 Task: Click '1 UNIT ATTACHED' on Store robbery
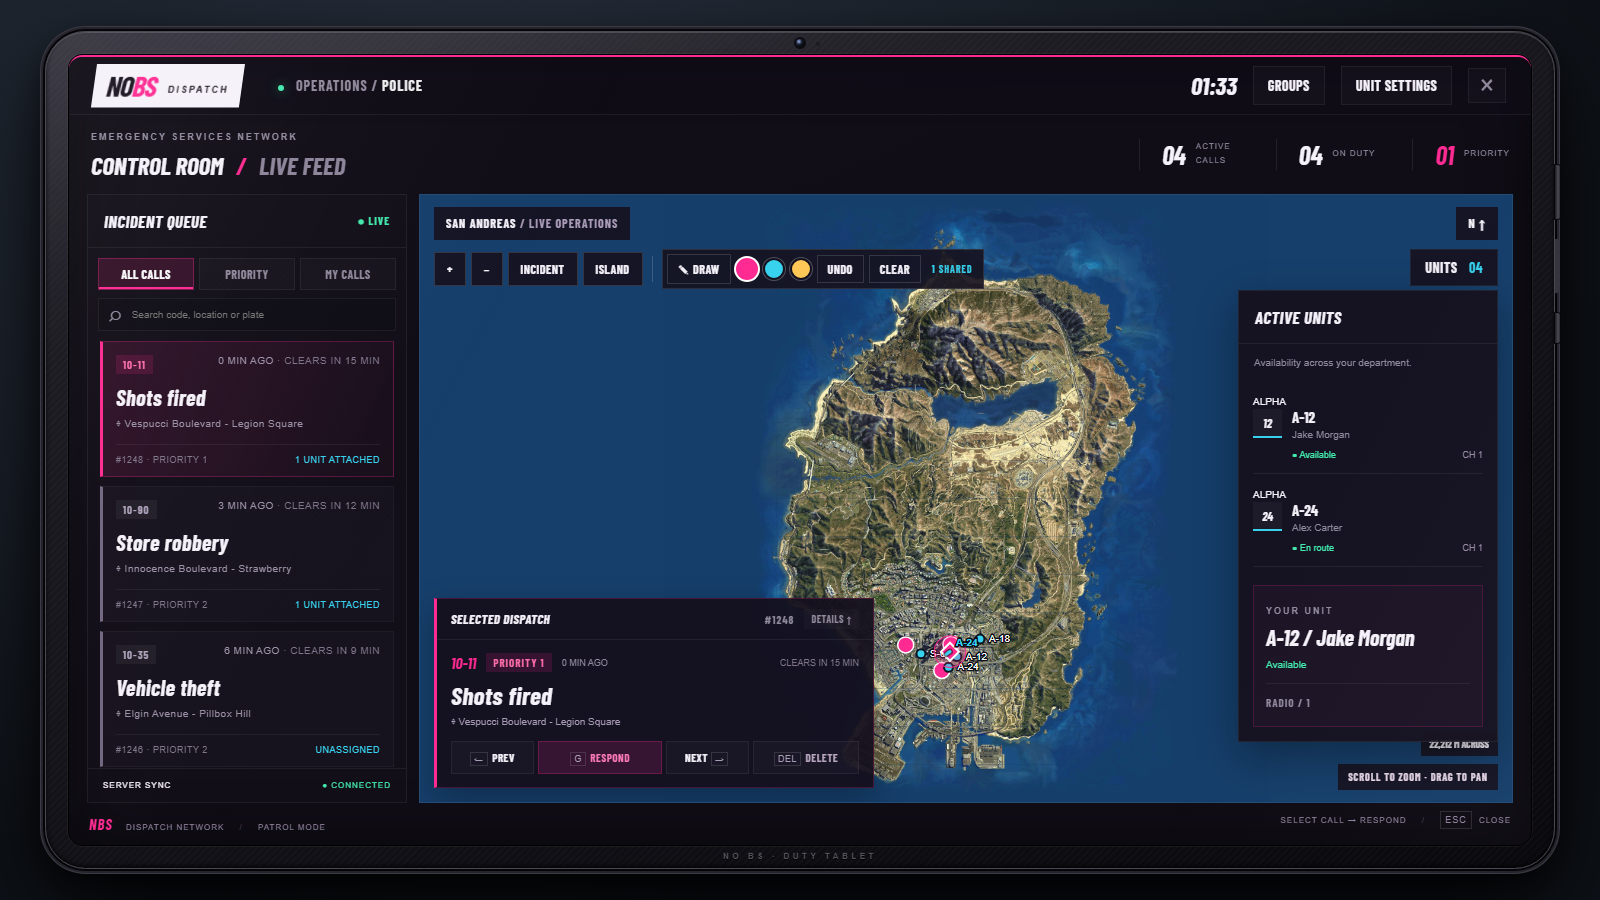pyautogui.click(x=337, y=605)
